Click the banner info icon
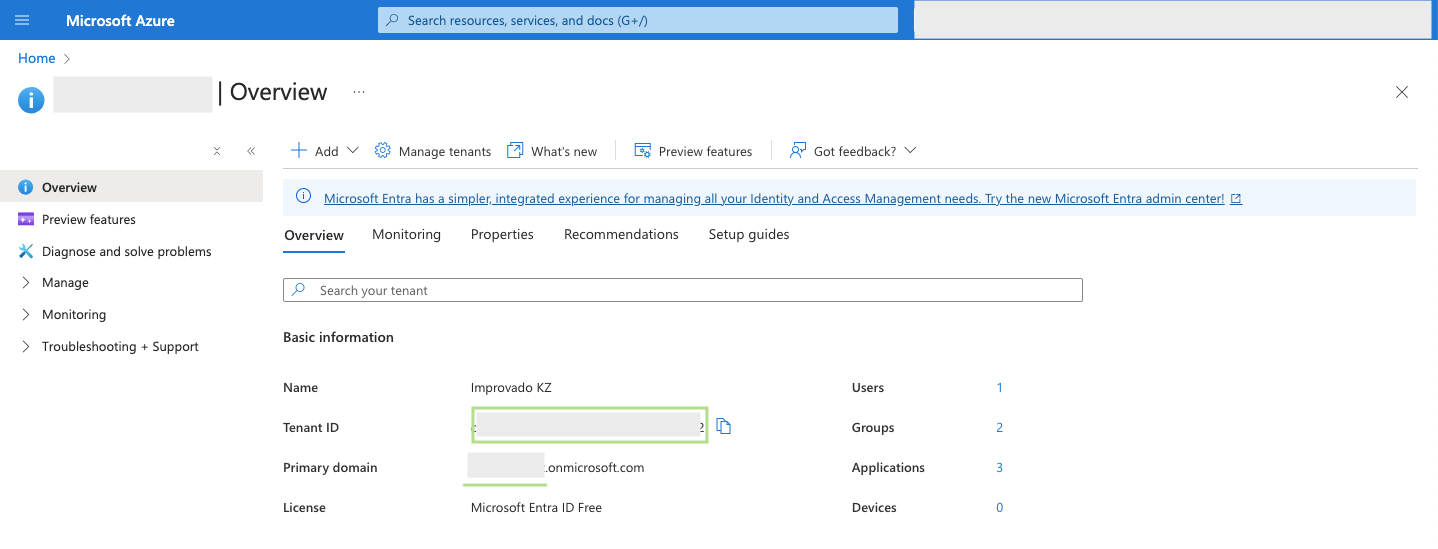This screenshot has height=549, width=1438. (304, 198)
